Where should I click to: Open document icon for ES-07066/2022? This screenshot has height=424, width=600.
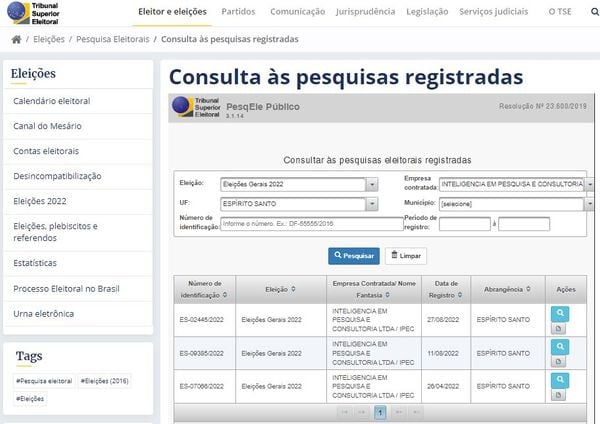[558, 395]
